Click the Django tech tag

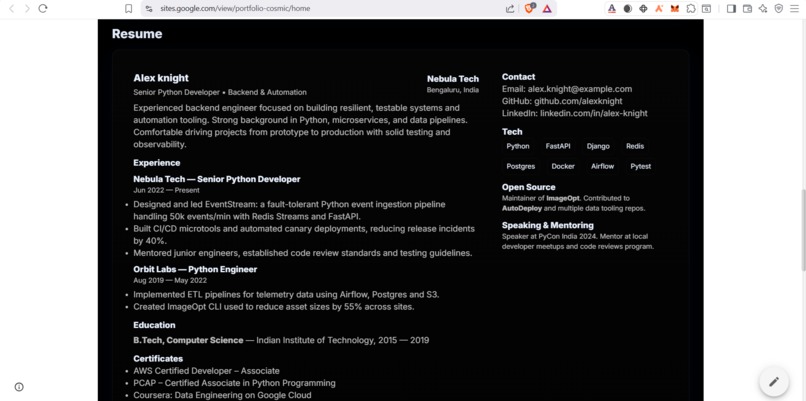(x=598, y=146)
